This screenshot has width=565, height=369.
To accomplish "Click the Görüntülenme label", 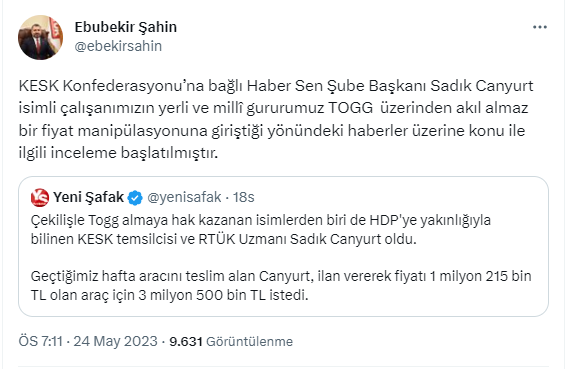I will (x=249, y=341).
